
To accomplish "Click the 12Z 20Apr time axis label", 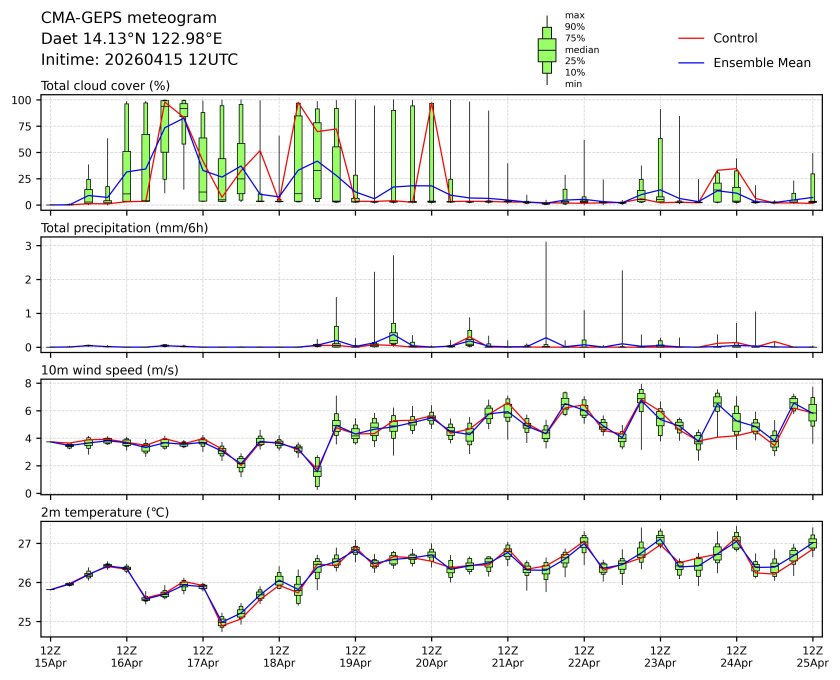I will 431,655.
